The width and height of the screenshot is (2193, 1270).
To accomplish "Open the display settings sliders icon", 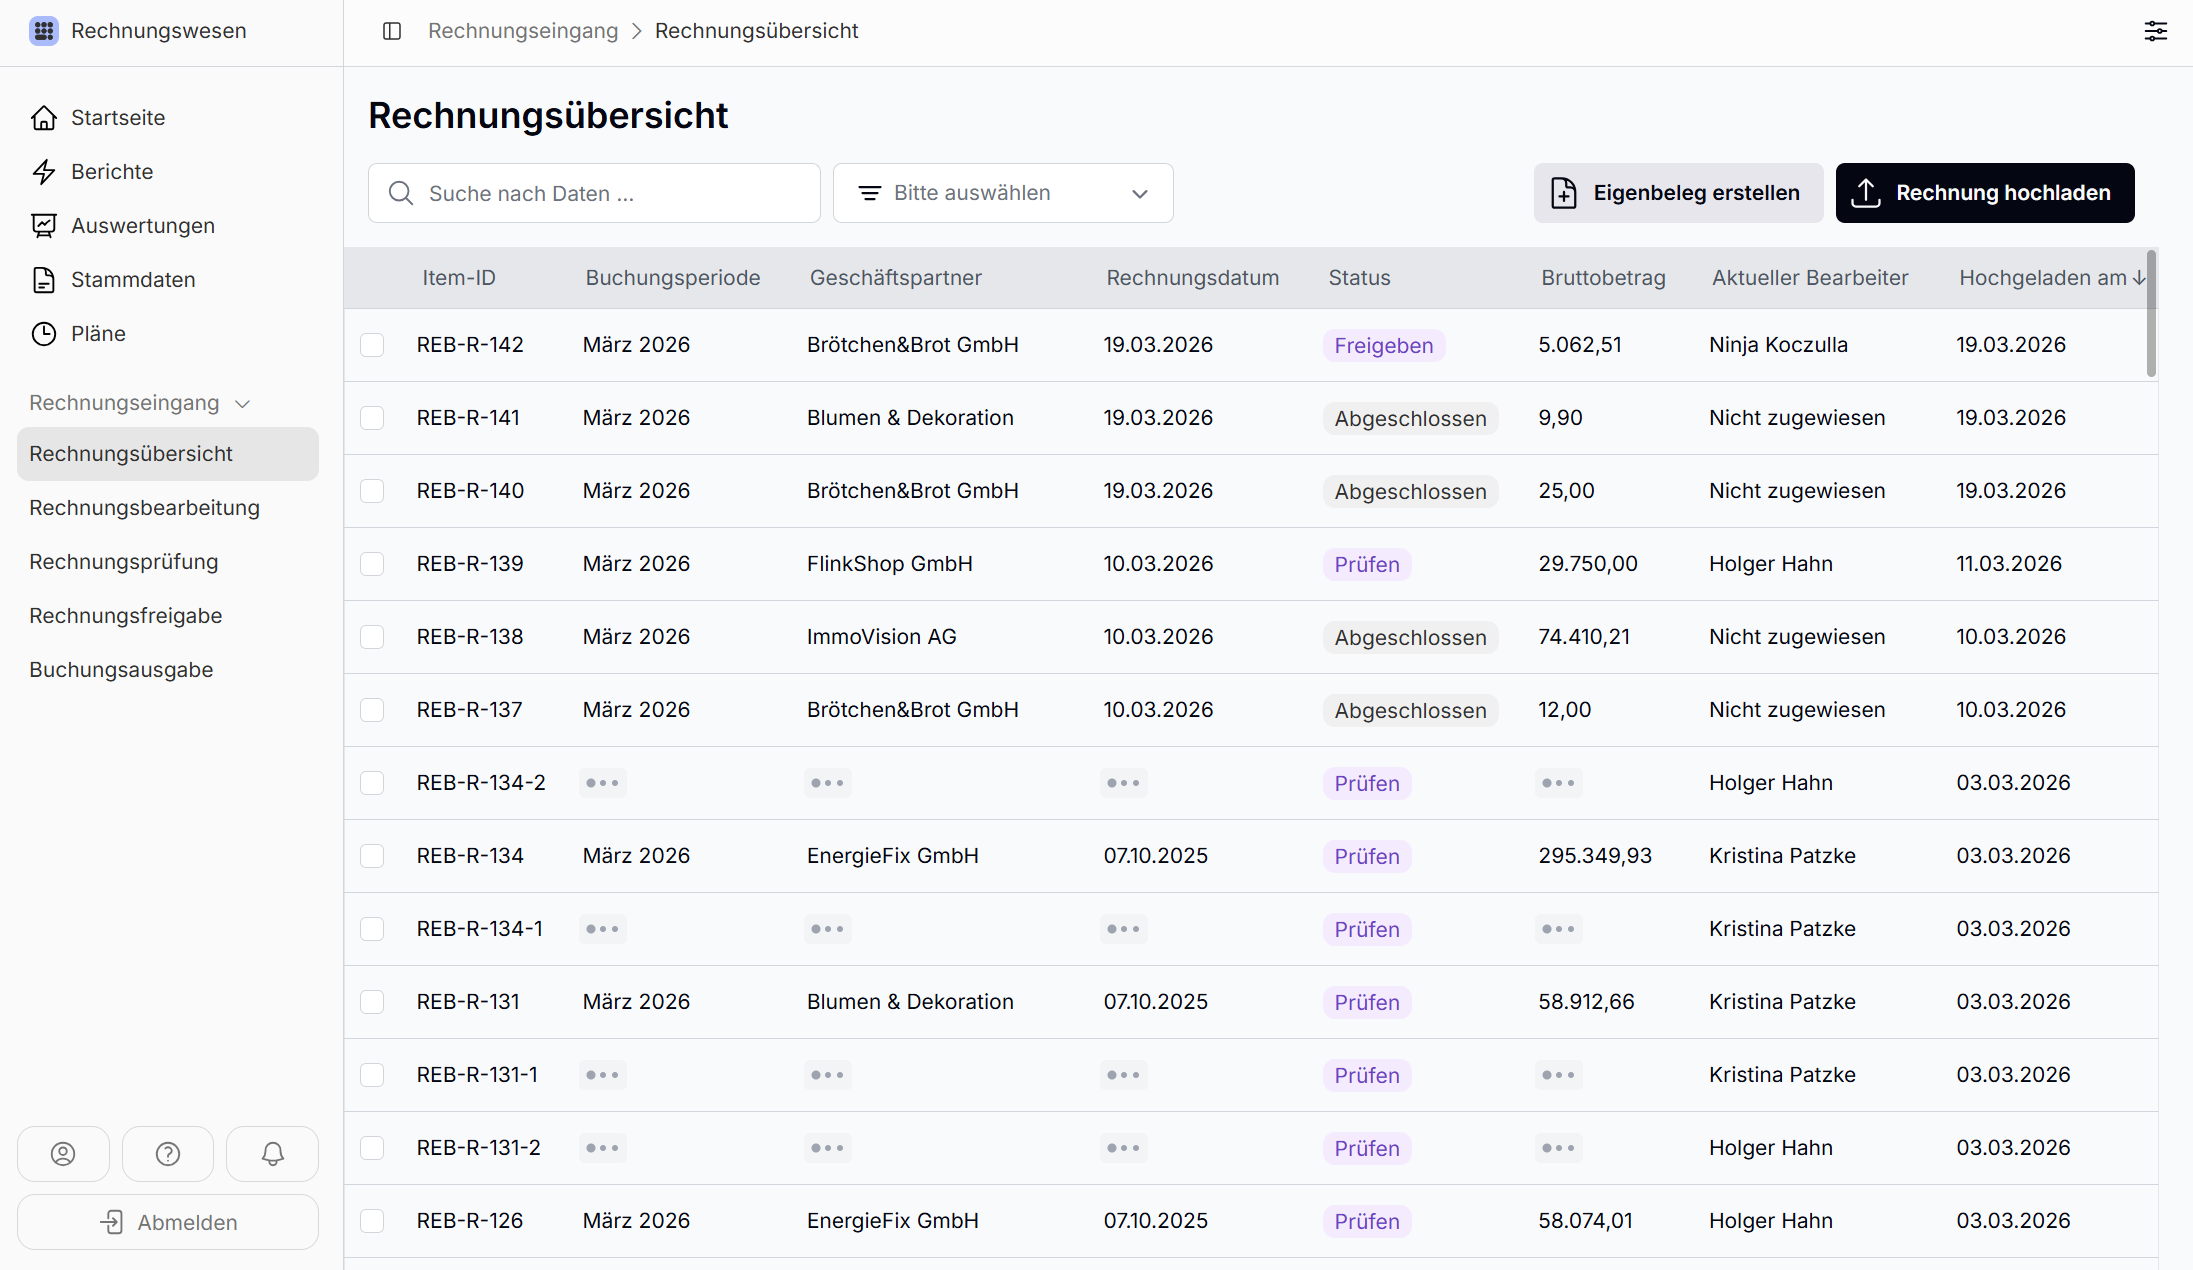I will [x=2155, y=31].
